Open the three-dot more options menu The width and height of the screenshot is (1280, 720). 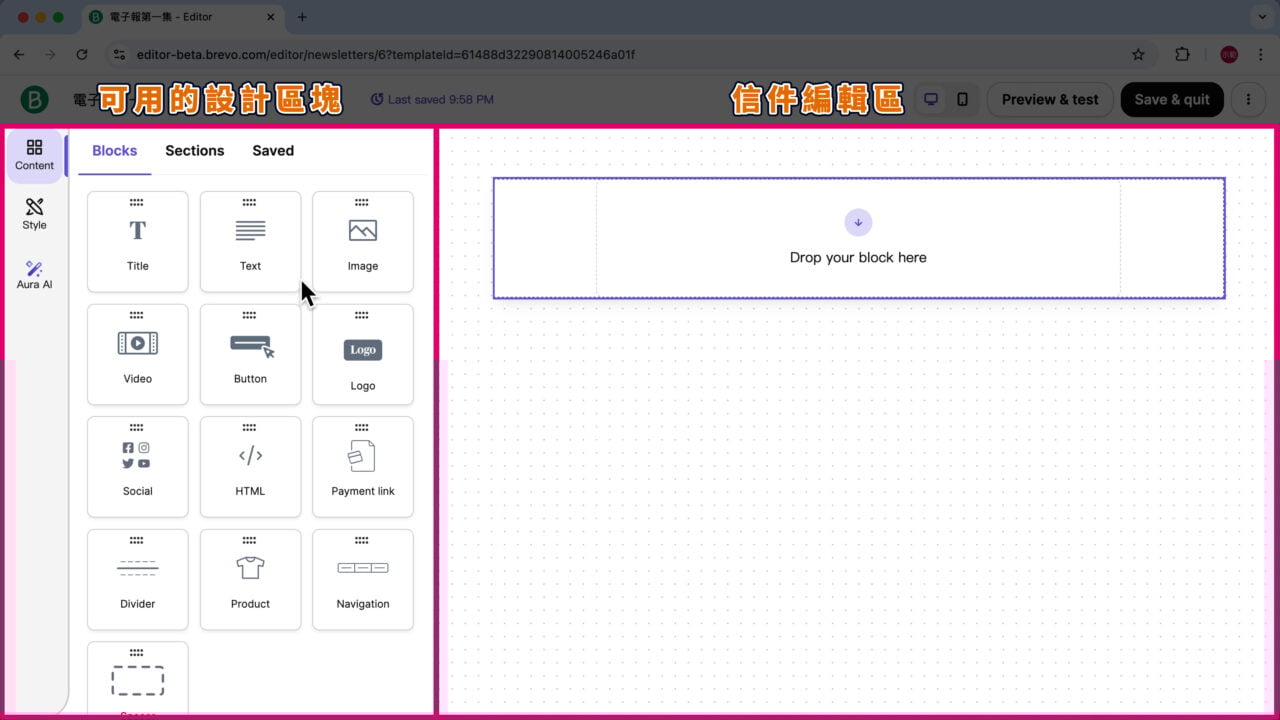click(1248, 100)
